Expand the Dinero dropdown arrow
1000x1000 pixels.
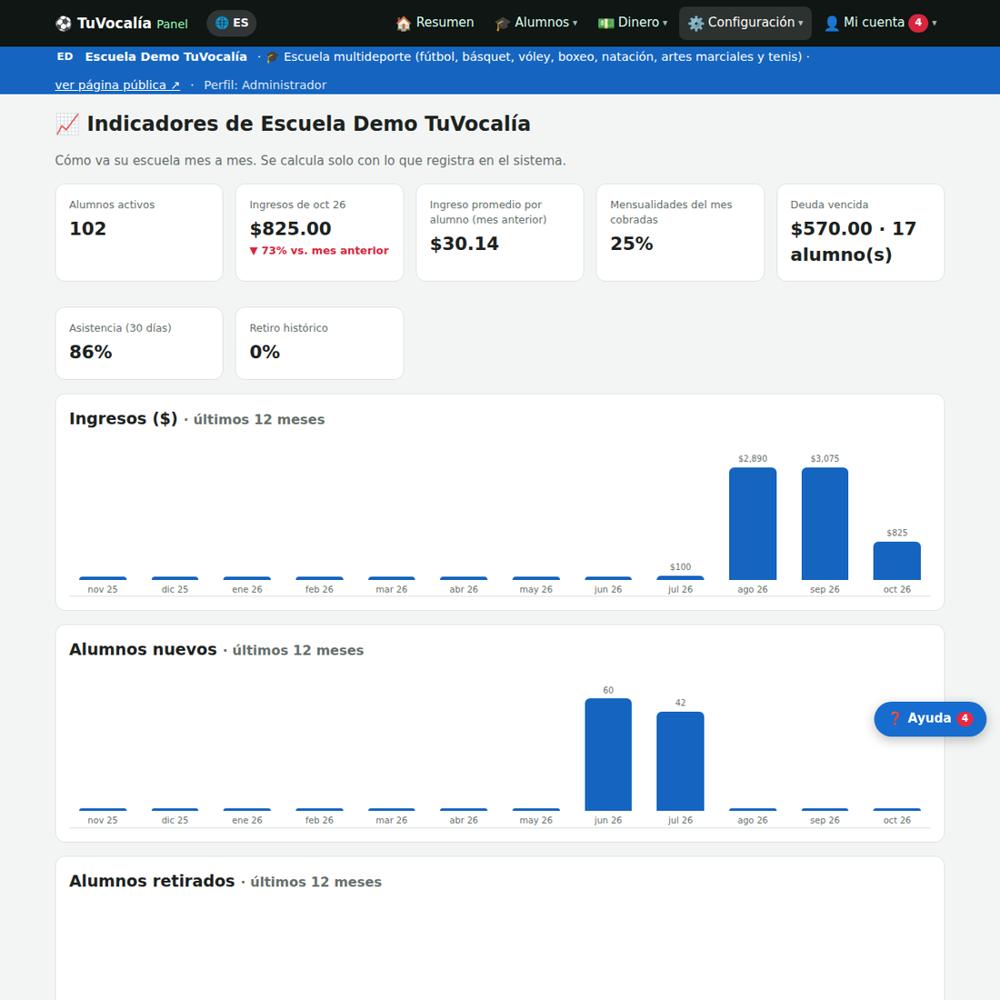click(665, 24)
